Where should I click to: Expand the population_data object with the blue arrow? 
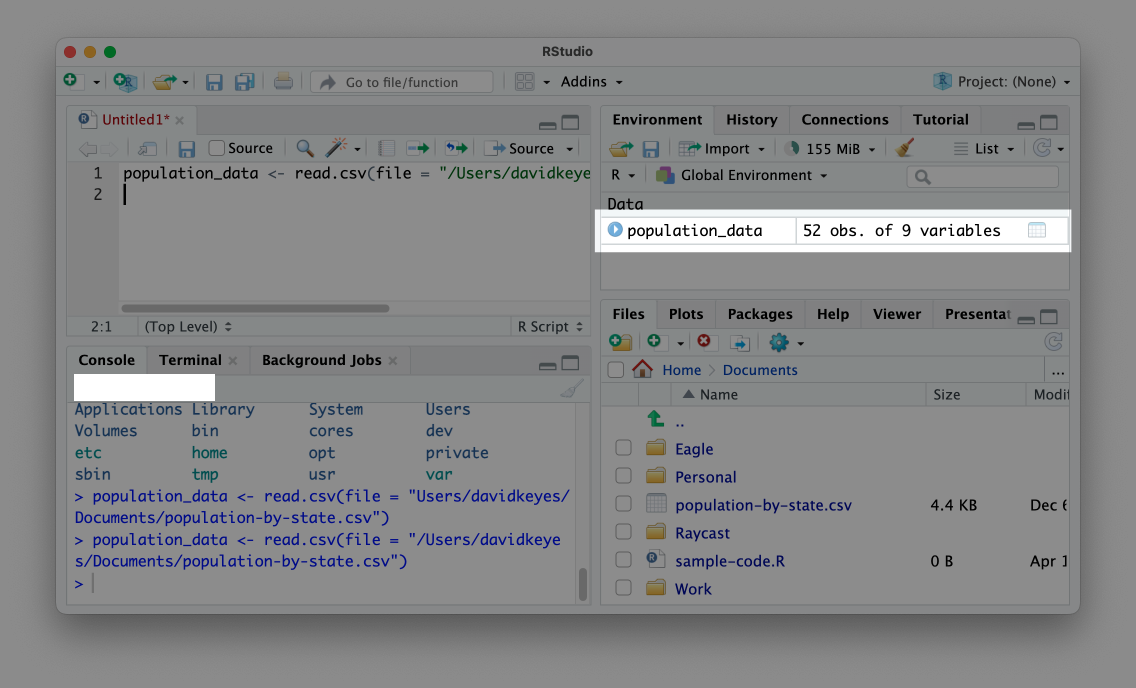(614, 229)
